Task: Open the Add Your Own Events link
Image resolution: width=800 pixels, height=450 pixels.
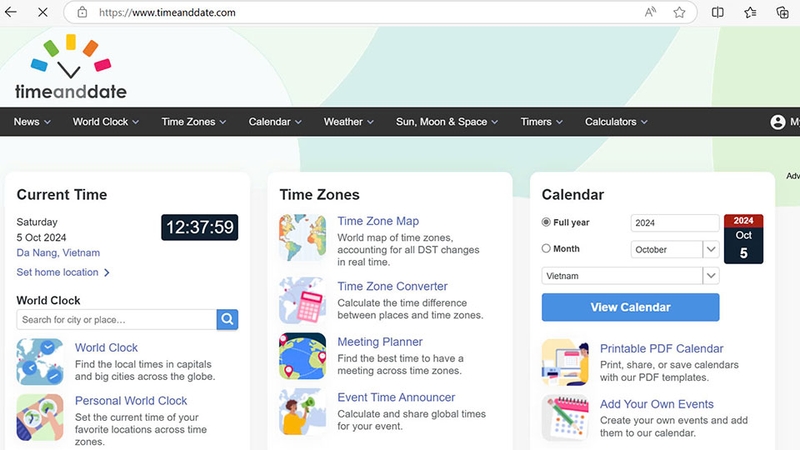Action: pyautogui.click(x=657, y=404)
